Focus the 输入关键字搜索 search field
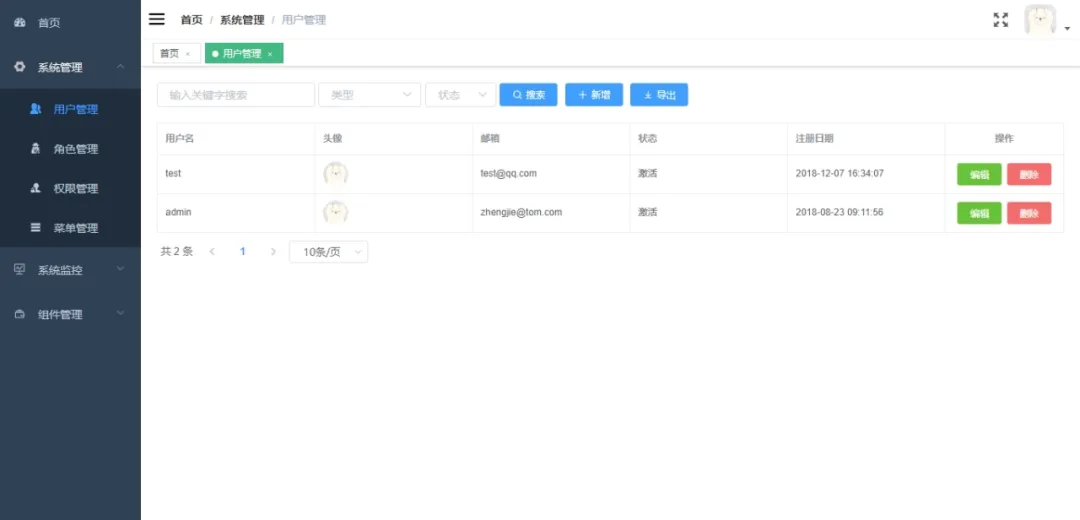The image size is (1080, 520). [236, 95]
